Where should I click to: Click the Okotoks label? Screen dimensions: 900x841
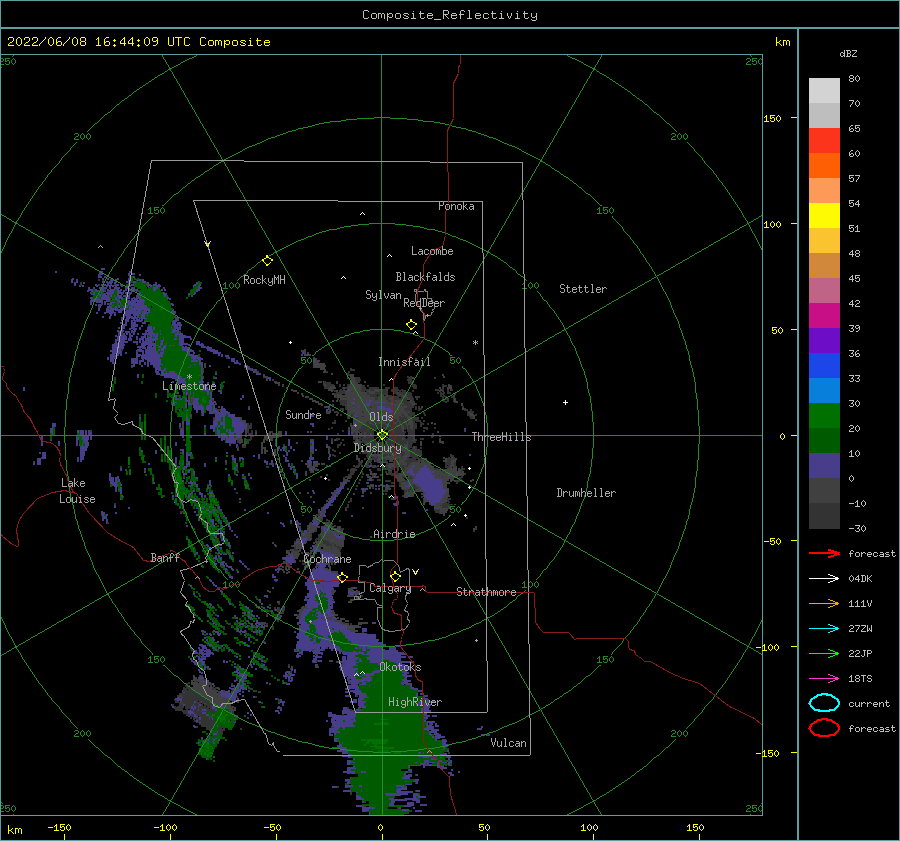coord(401,667)
